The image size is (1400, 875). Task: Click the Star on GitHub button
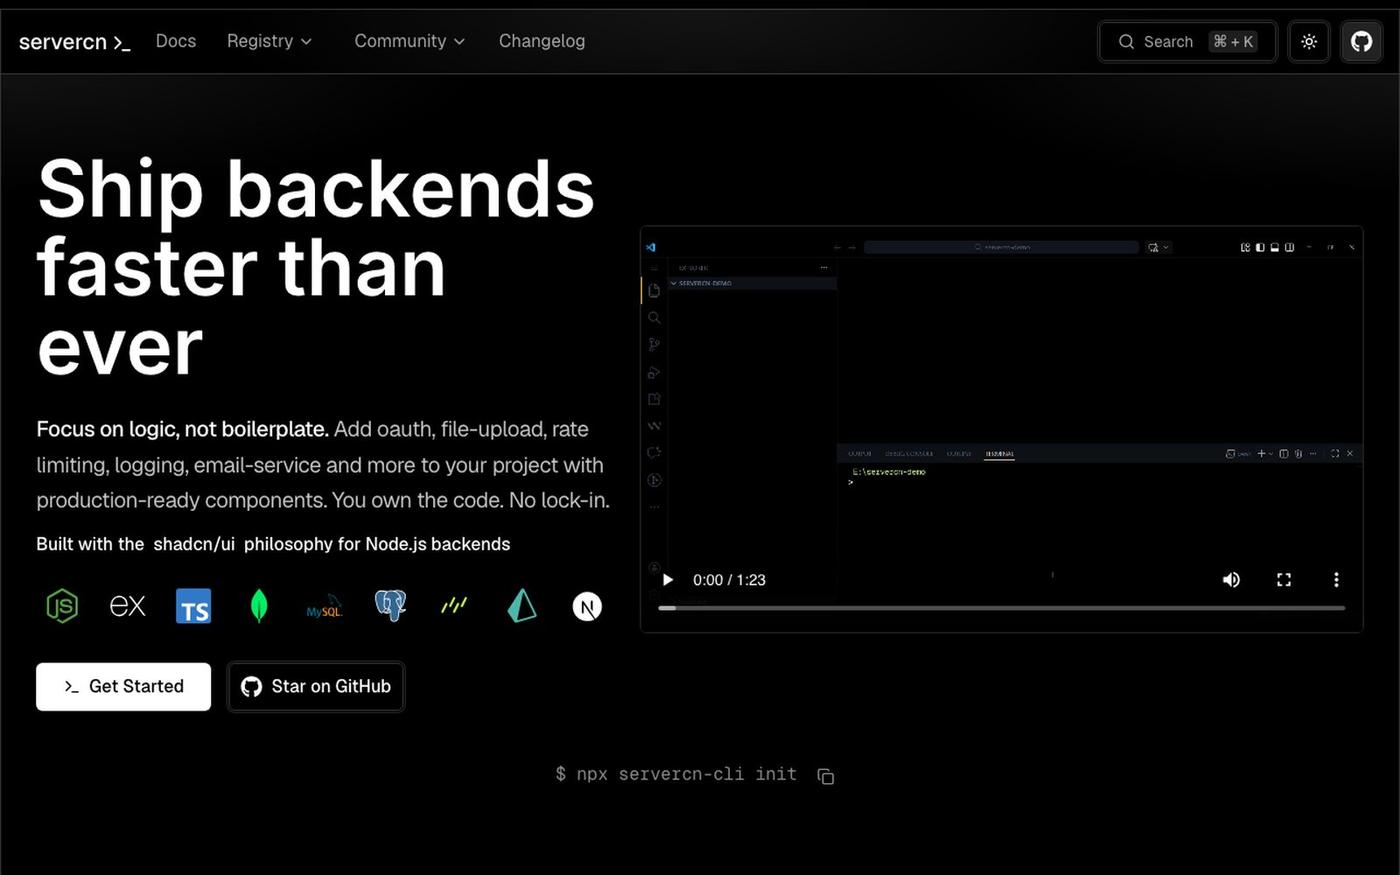[316, 687]
